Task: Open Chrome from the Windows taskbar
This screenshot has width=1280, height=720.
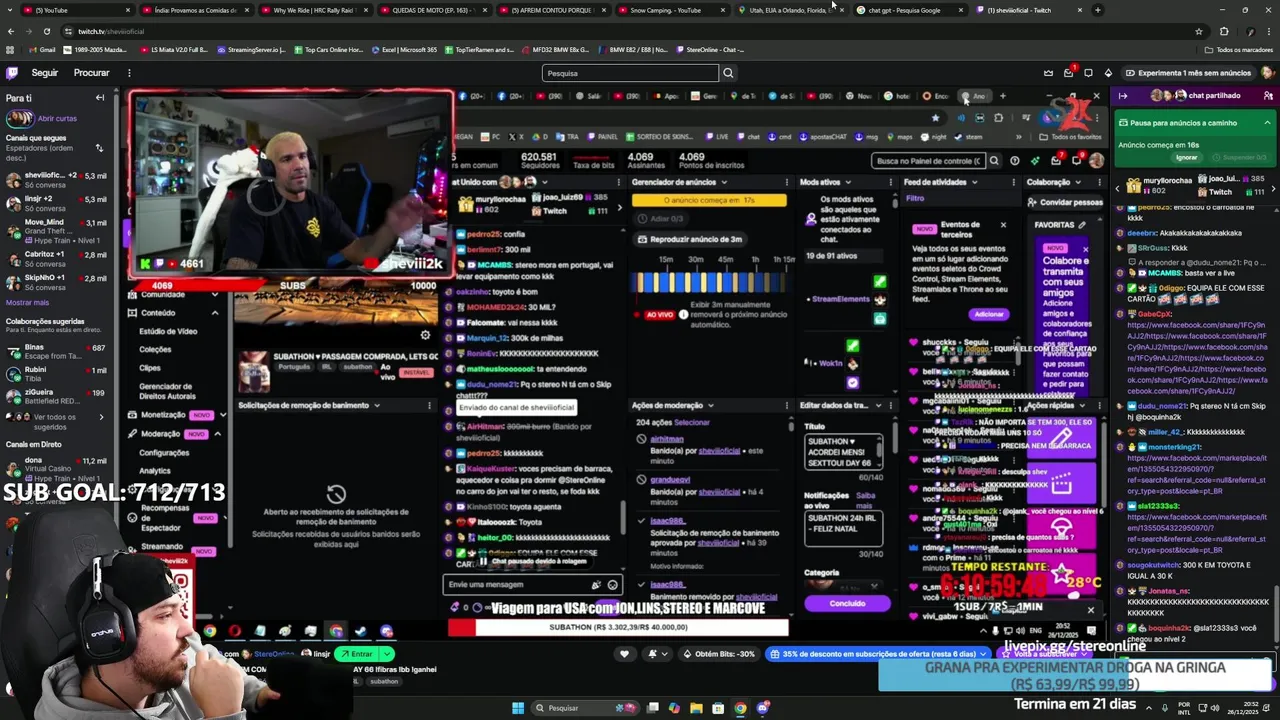Action: coord(740,708)
